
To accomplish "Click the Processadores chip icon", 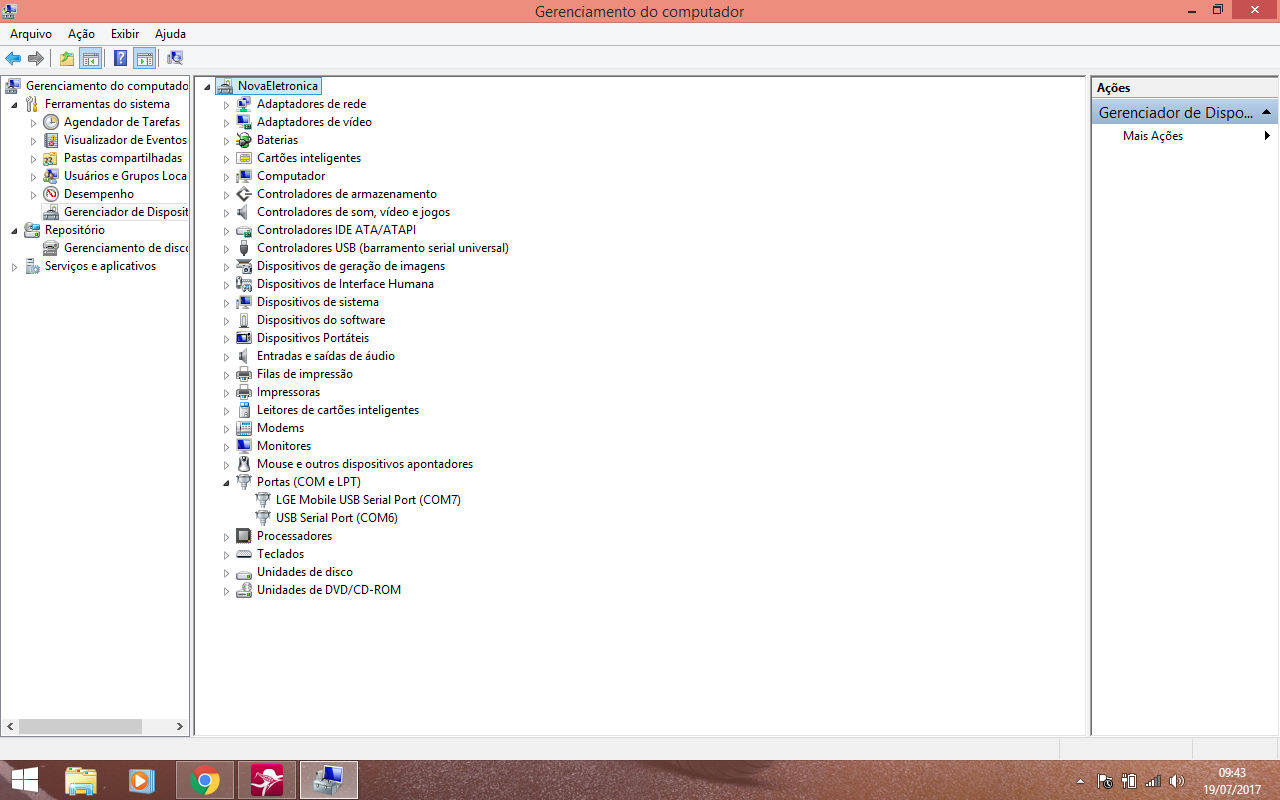I will pos(244,536).
